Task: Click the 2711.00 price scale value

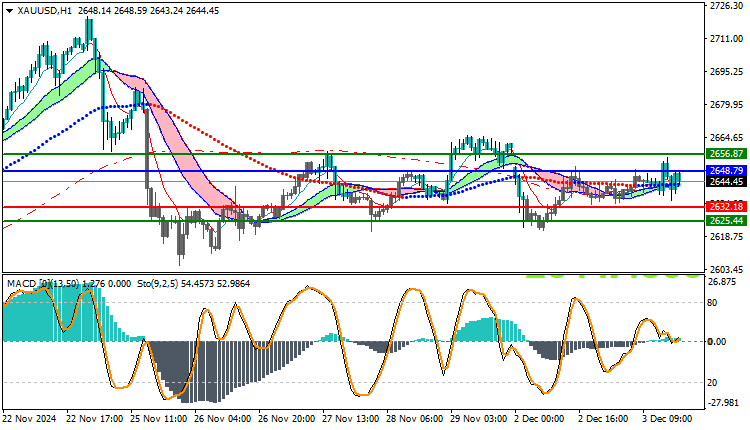Action: point(727,38)
